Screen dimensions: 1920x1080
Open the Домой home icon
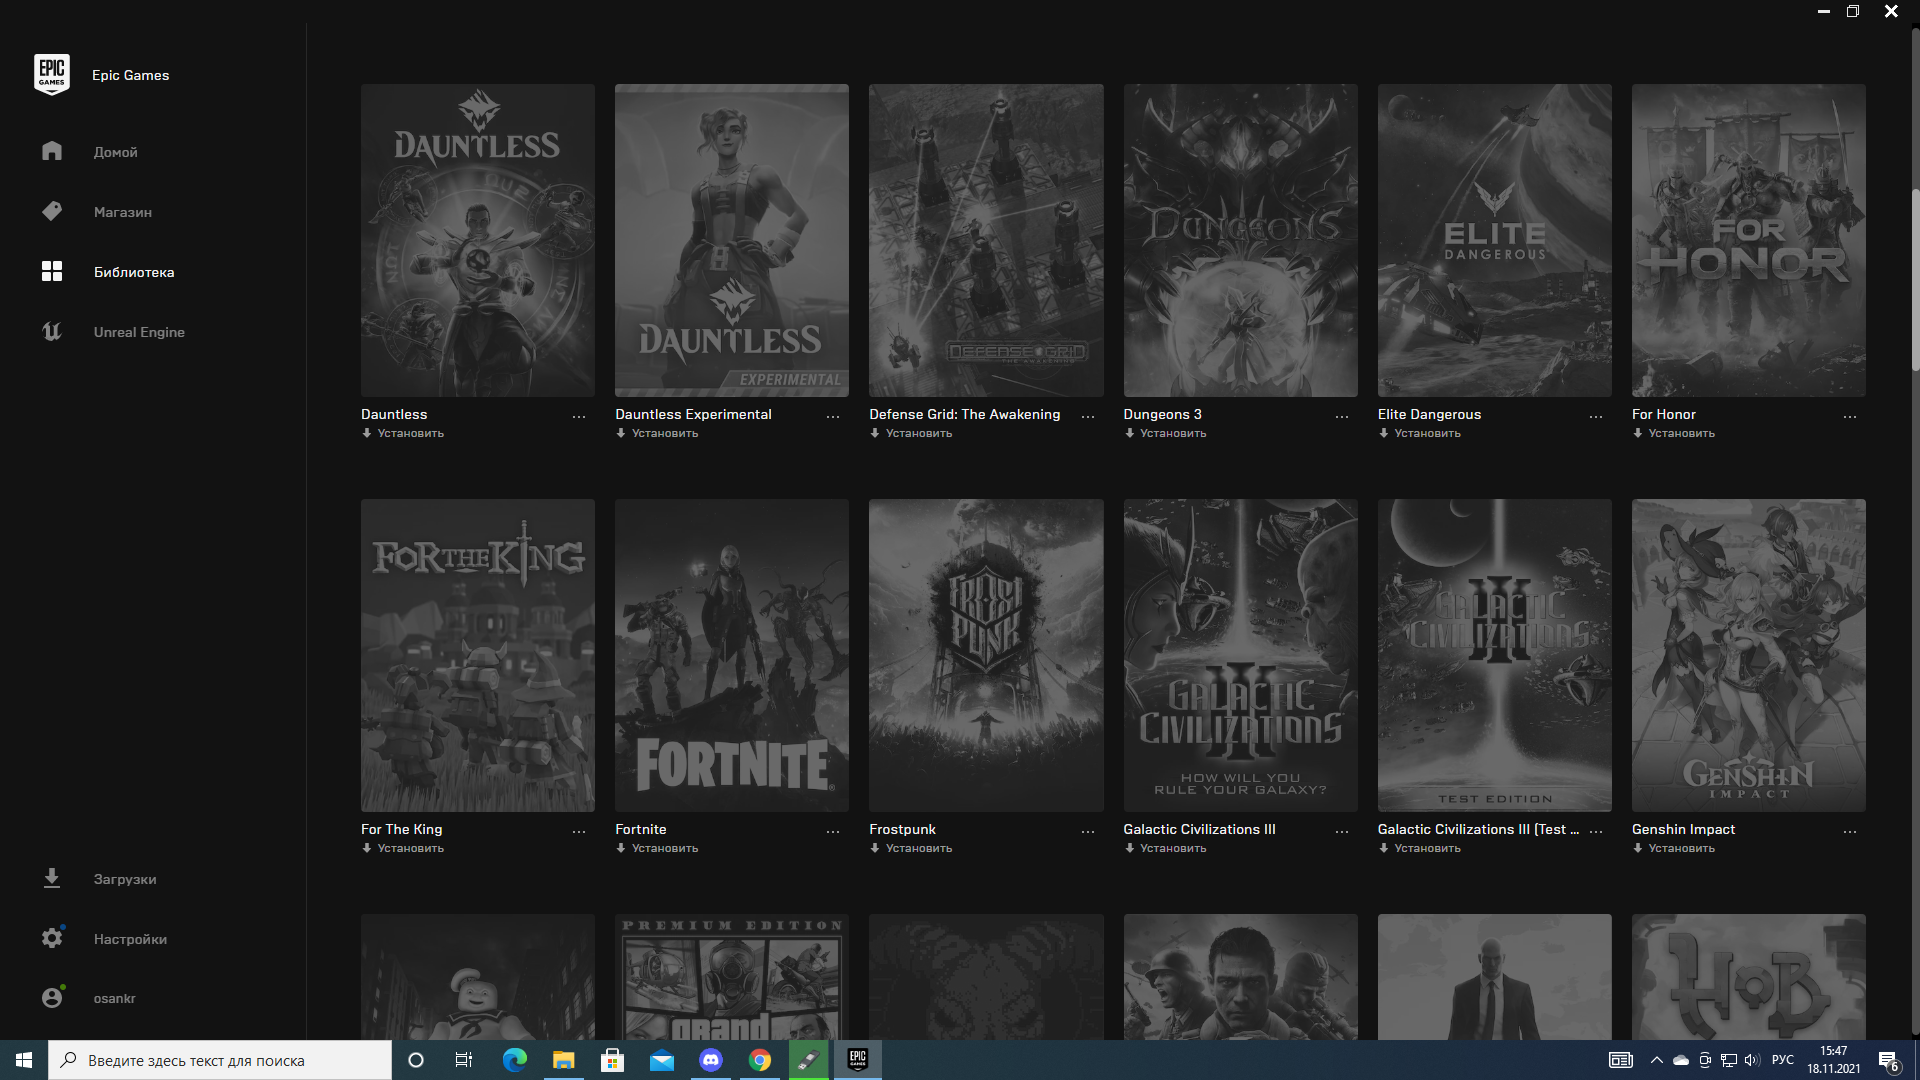52,151
